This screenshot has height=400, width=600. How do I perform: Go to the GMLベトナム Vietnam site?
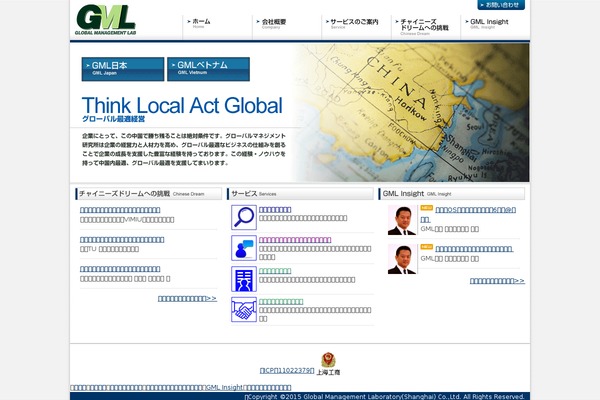(209, 69)
